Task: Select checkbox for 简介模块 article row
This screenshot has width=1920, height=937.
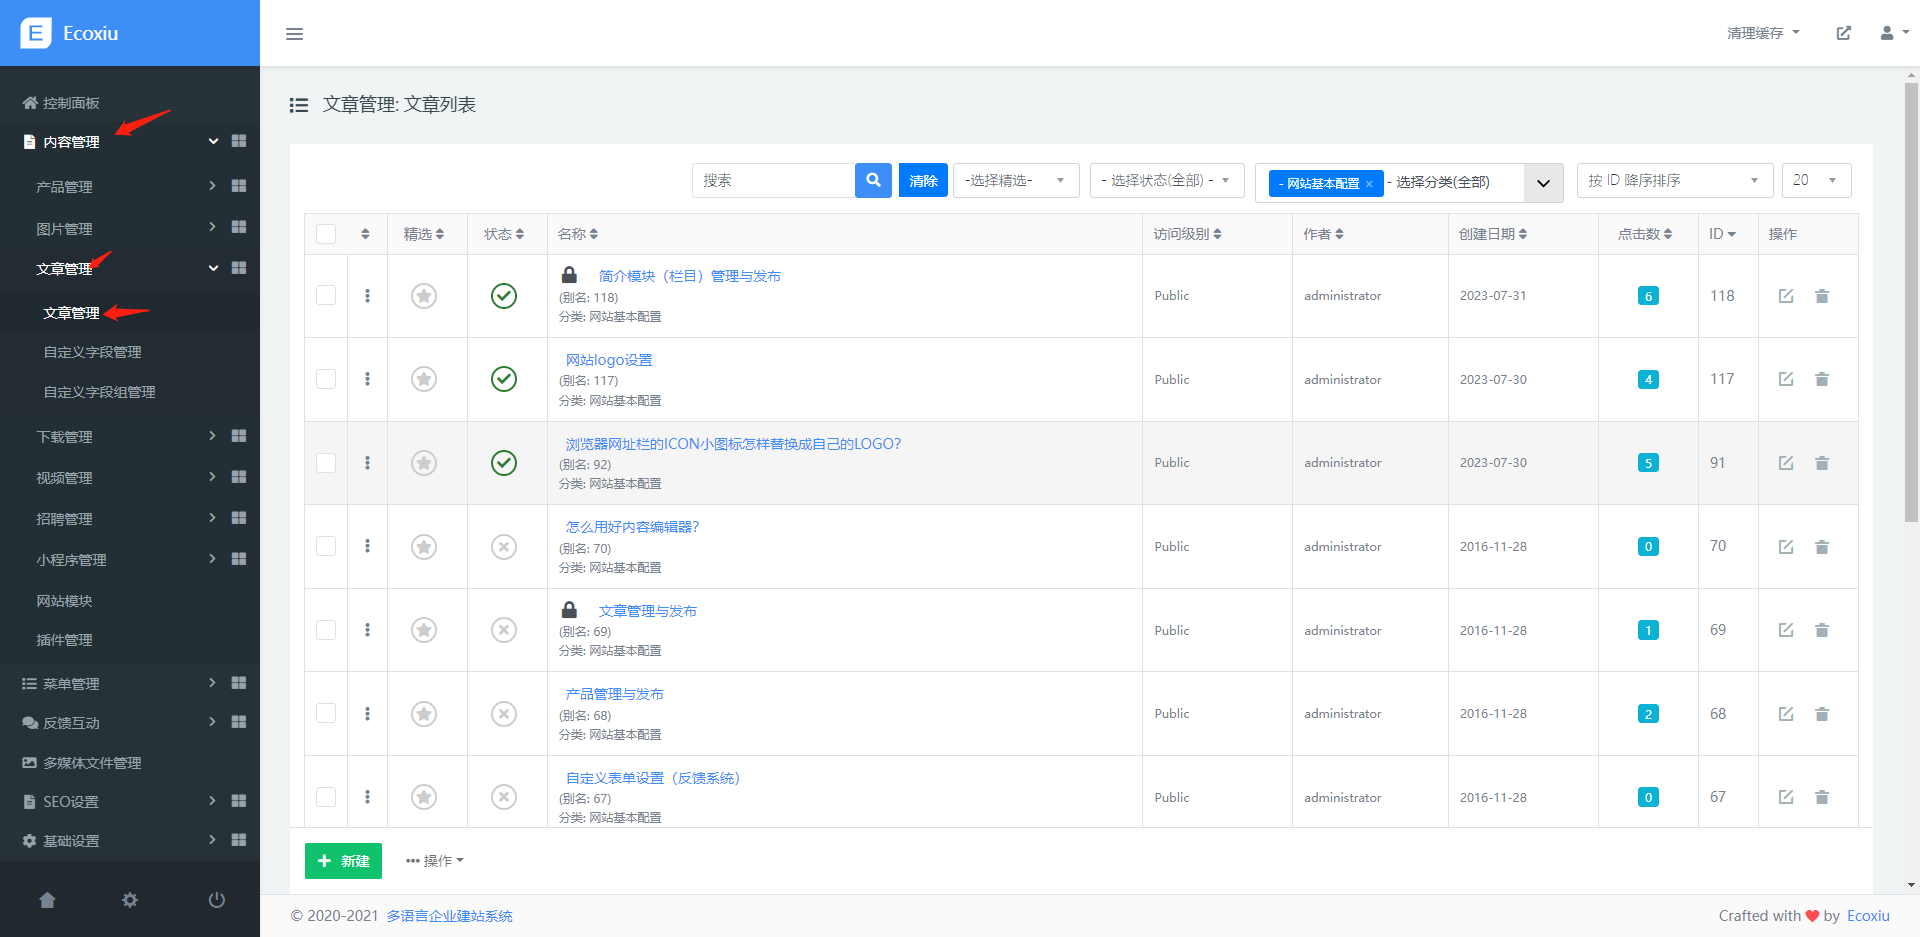Action: click(x=326, y=296)
